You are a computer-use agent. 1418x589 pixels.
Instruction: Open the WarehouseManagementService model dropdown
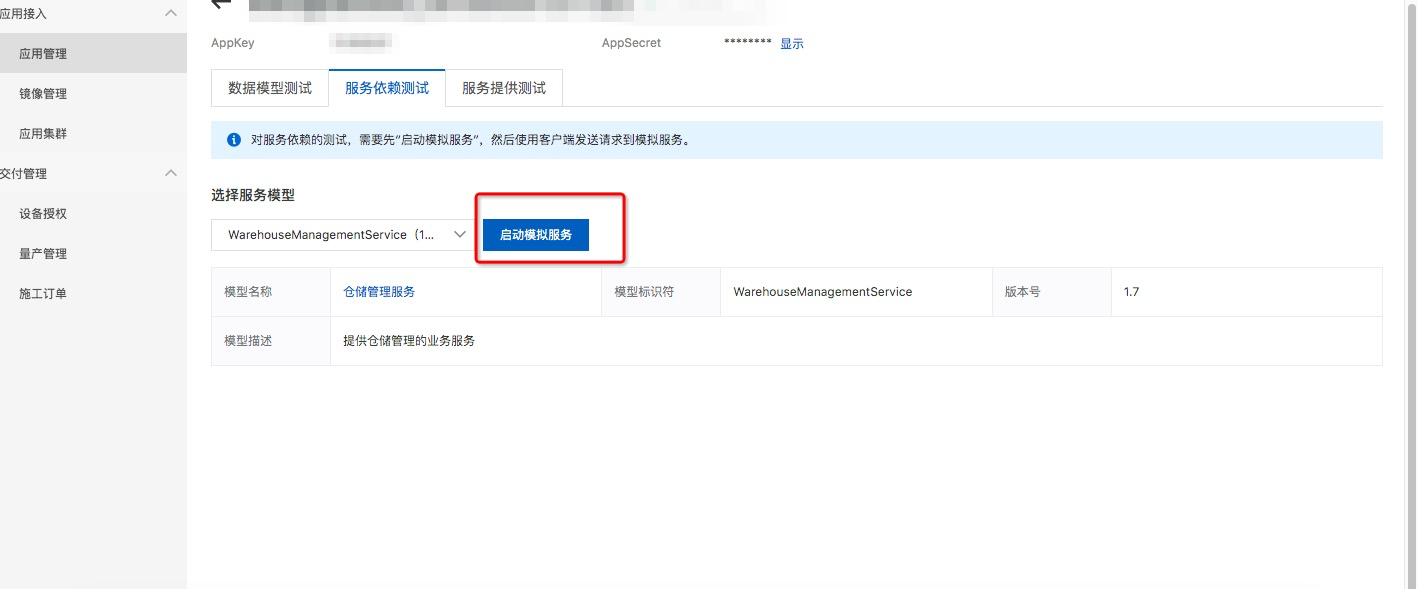point(341,235)
